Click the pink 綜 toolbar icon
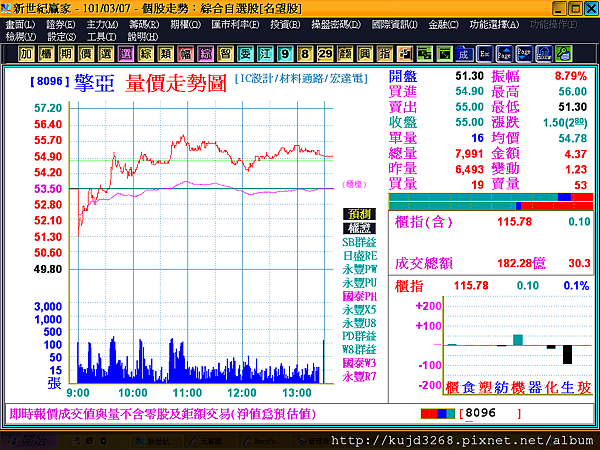The height and width of the screenshot is (450, 600). click(x=205, y=54)
